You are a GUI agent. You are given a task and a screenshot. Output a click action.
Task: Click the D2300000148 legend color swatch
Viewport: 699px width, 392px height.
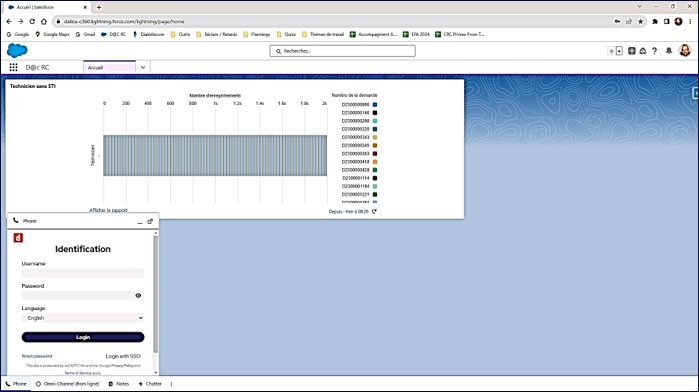point(375,113)
